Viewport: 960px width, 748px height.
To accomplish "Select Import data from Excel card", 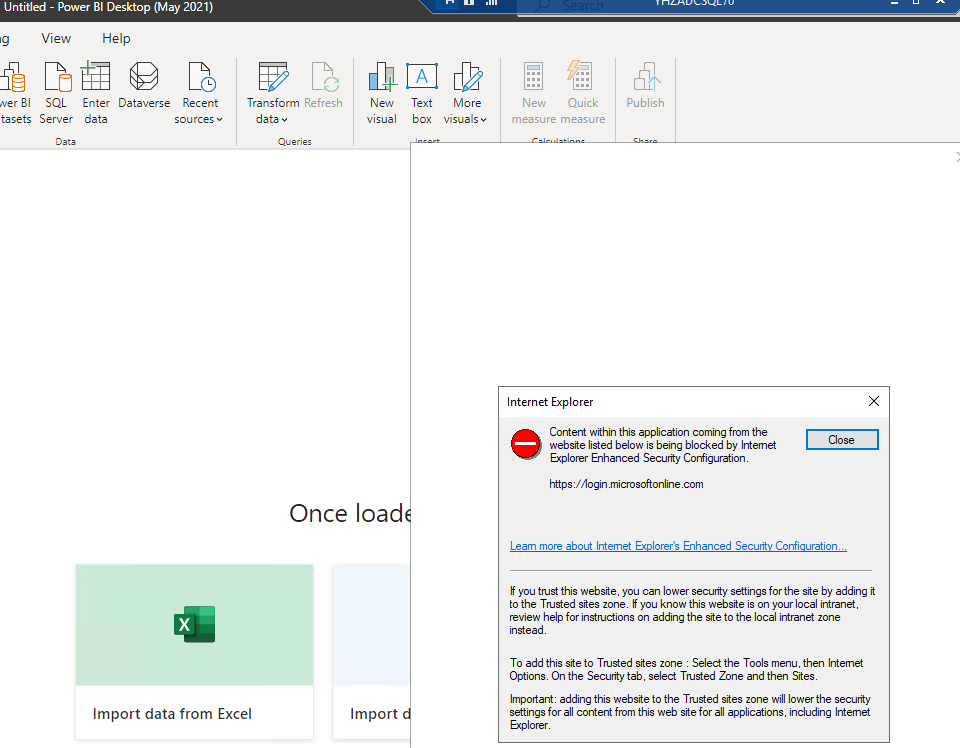I will [194, 652].
